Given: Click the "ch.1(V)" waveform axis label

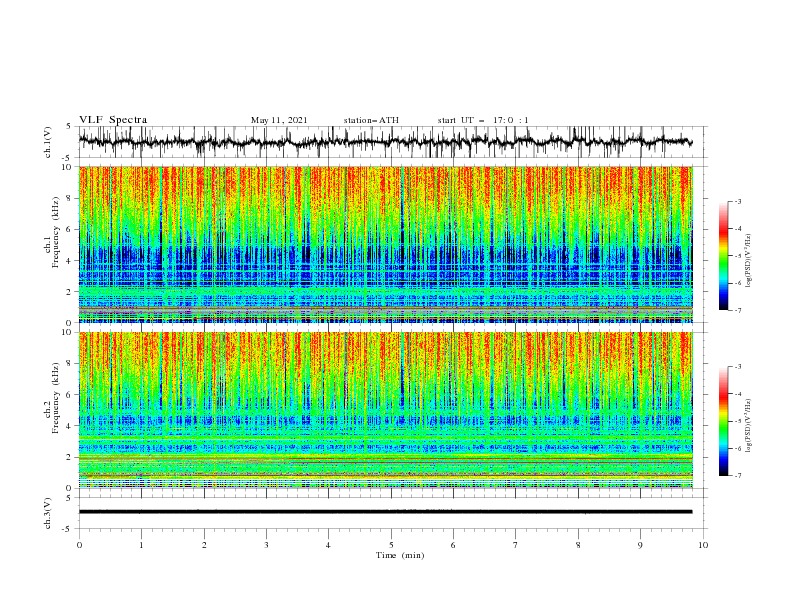Looking at the screenshot, I should pyautogui.click(x=48, y=142).
